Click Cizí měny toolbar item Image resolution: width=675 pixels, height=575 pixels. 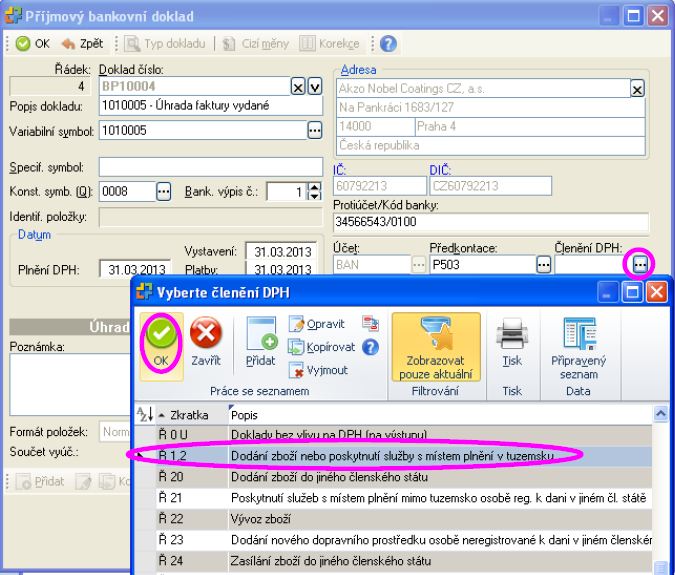click(x=255, y=43)
